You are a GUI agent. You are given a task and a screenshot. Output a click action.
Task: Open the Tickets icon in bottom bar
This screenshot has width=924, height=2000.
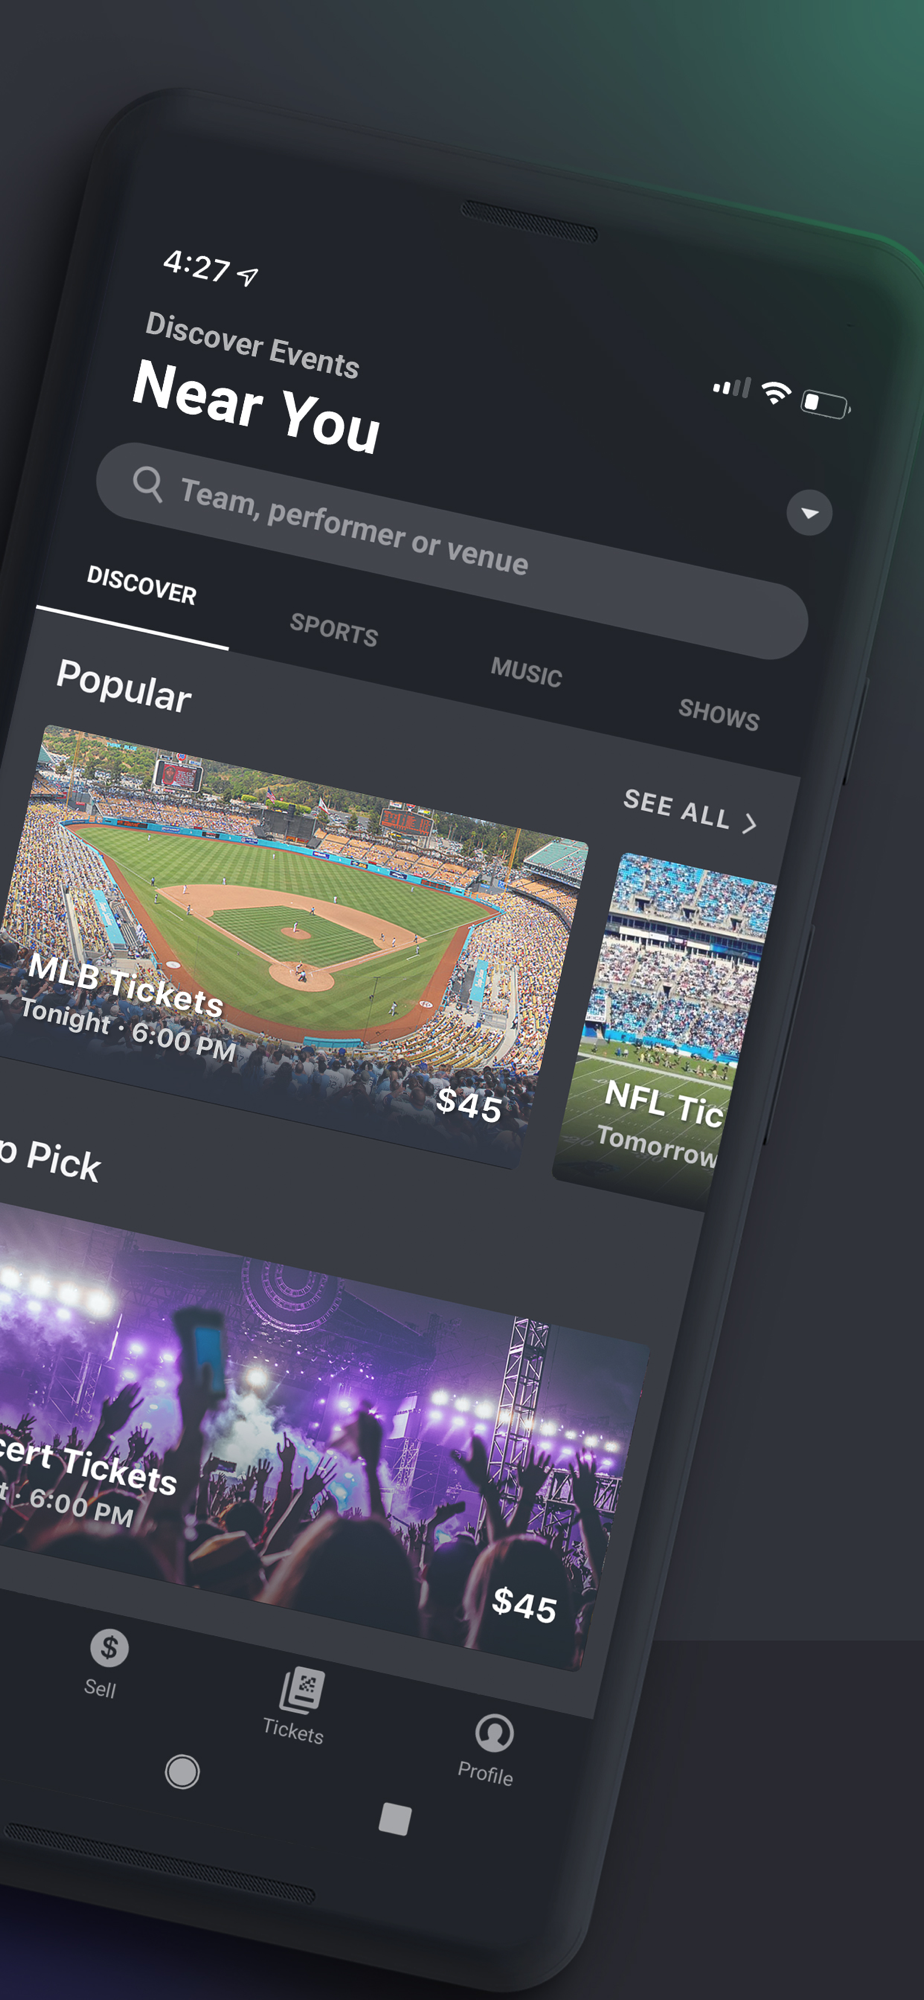[x=300, y=1691]
